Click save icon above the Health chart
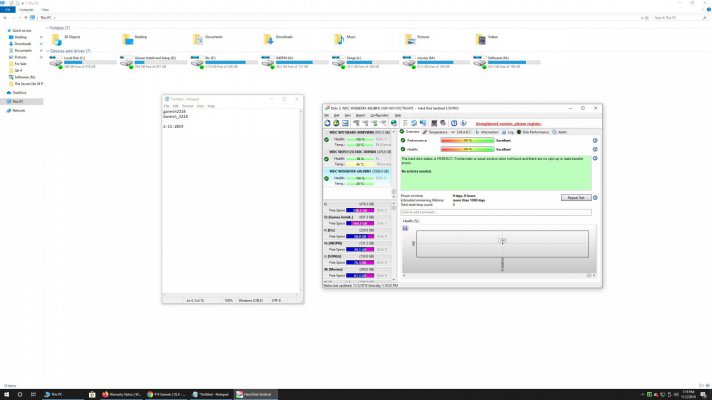Viewport: 712px width, 400px height. tap(405, 228)
